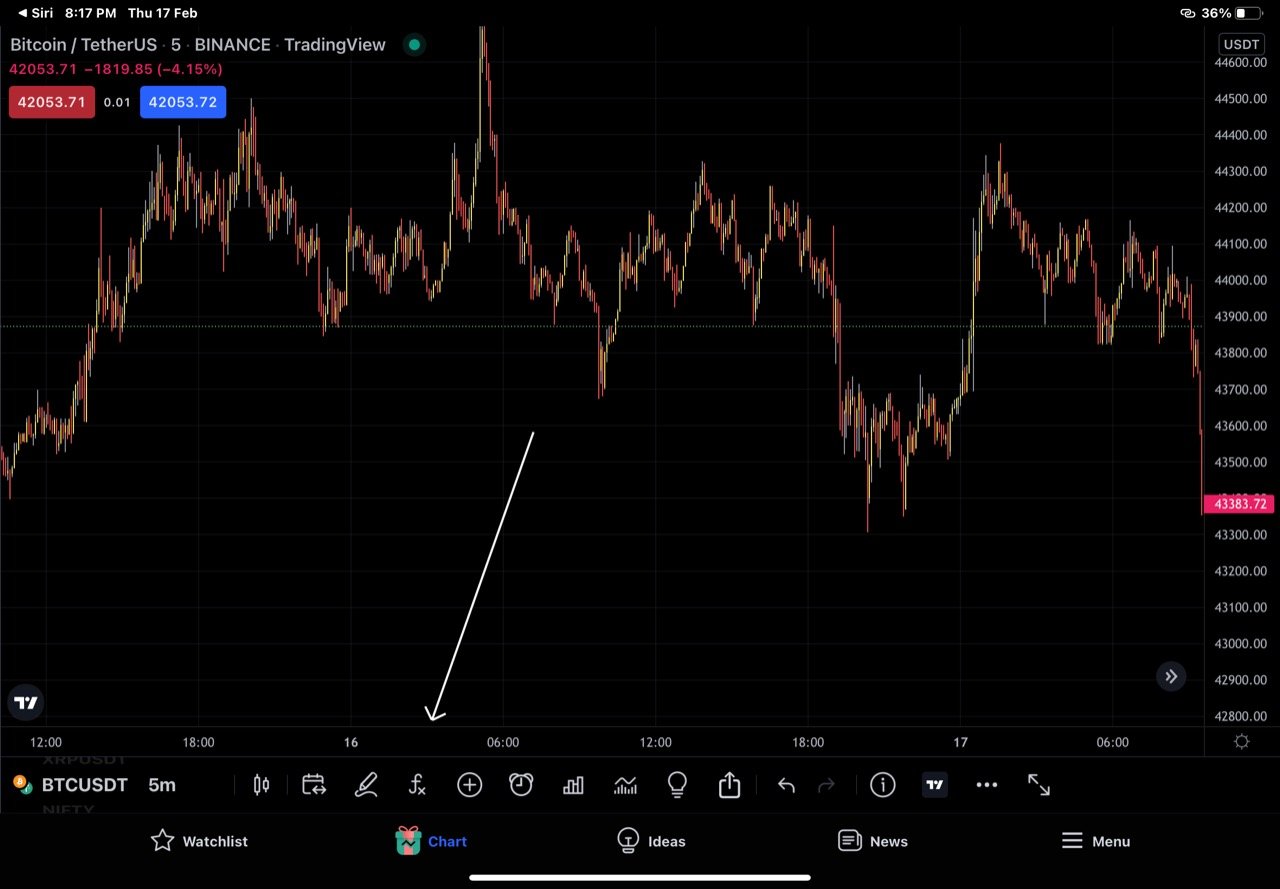Tap the blue buy price 42053.72 button
The height and width of the screenshot is (889, 1280).
coord(183,102)
